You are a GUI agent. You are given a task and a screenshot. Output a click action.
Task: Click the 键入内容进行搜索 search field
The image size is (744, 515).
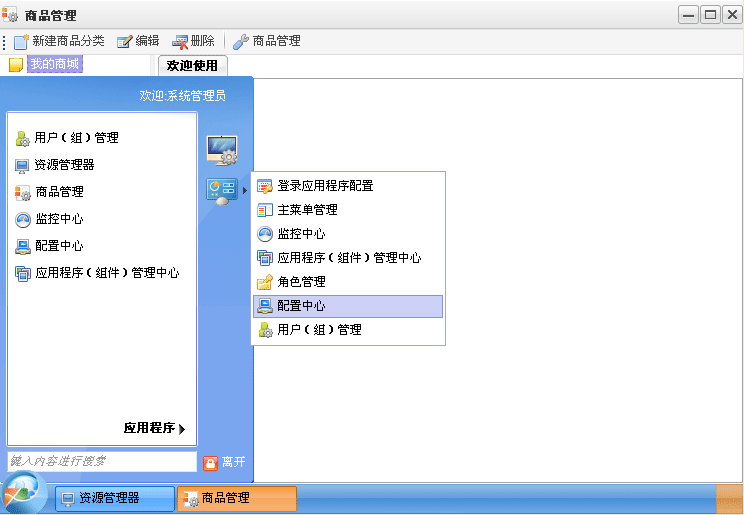[x=102, y=461]
